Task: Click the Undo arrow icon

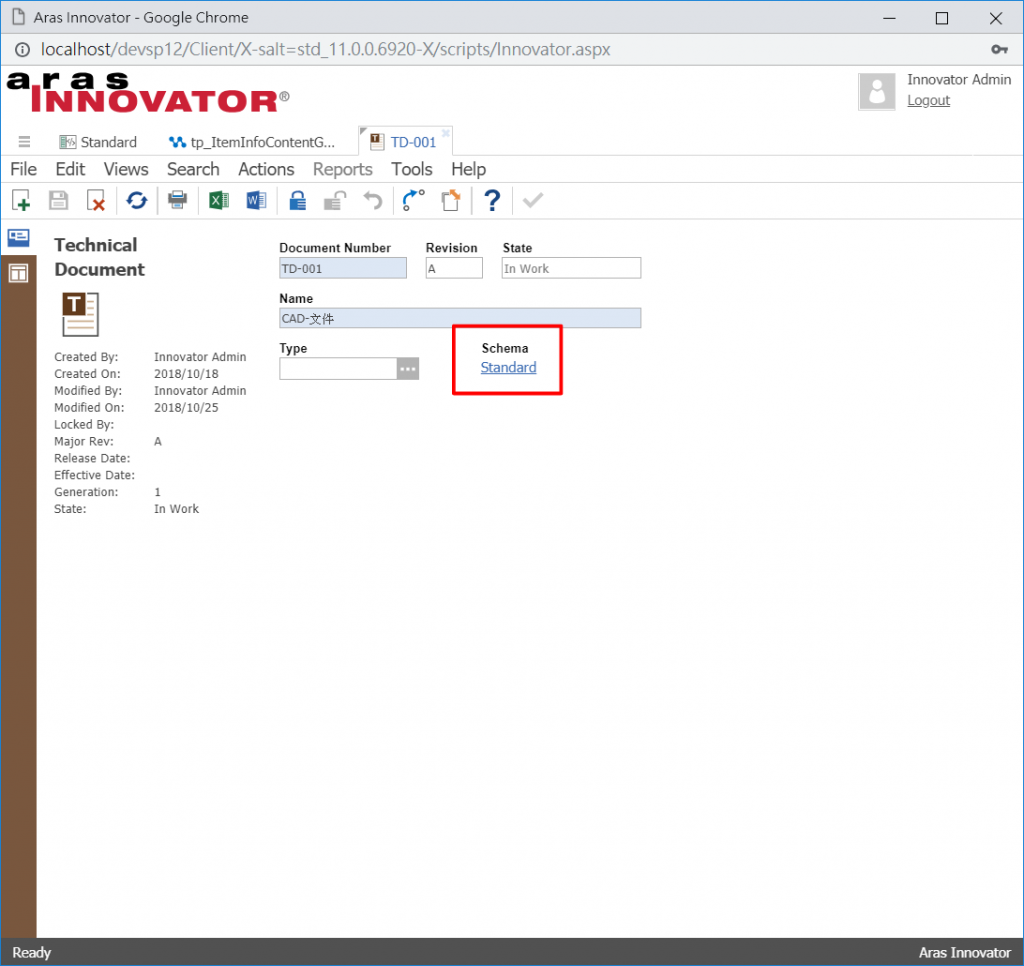Action: click(x=373, y=201)
